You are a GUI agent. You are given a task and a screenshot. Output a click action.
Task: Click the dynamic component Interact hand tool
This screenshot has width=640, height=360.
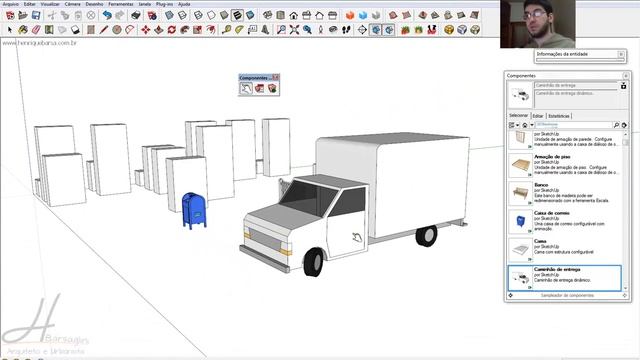[246, 88]
